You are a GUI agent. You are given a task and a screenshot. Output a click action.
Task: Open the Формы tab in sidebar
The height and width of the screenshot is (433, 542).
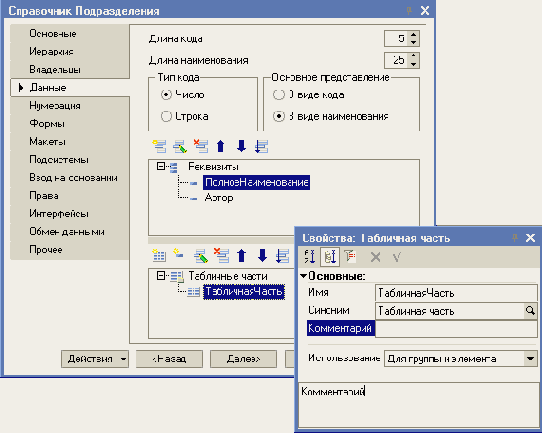coord(47,124)
